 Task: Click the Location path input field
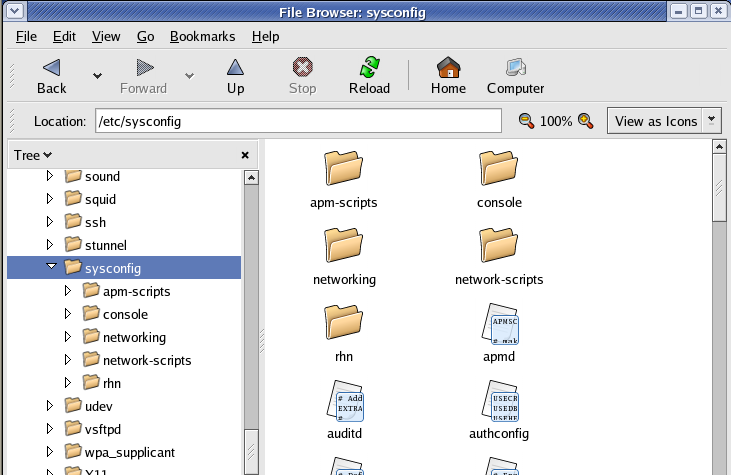[x=298, y=121]
